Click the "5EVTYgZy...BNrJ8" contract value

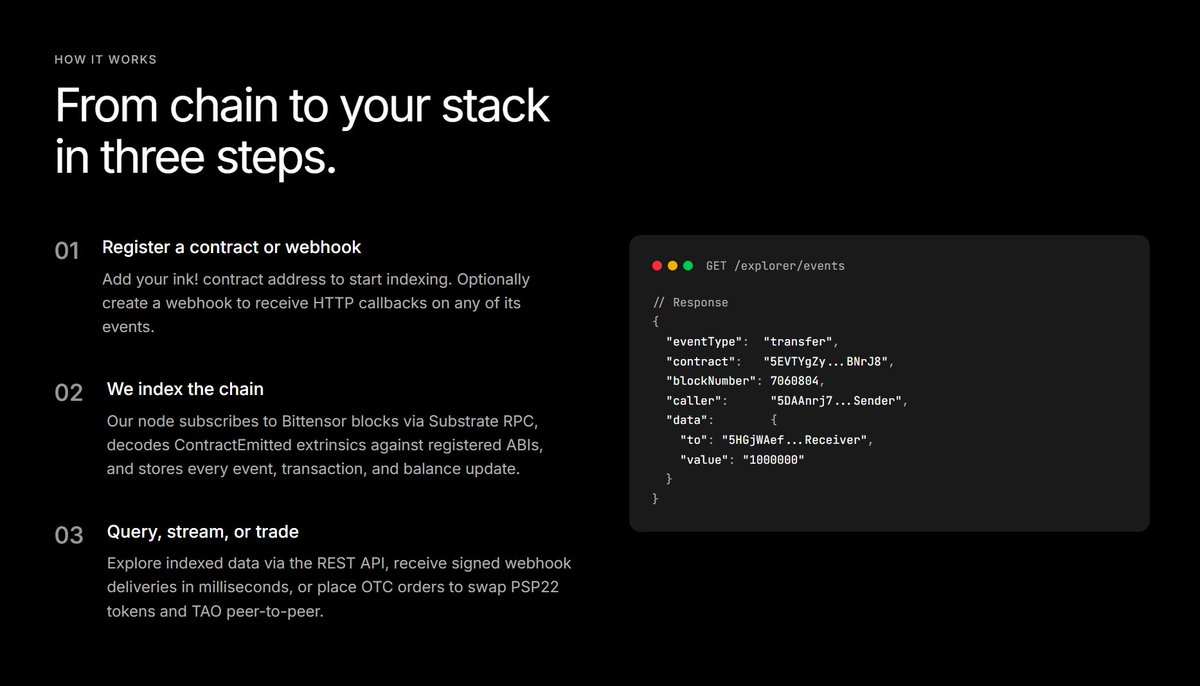pos(827,361)
